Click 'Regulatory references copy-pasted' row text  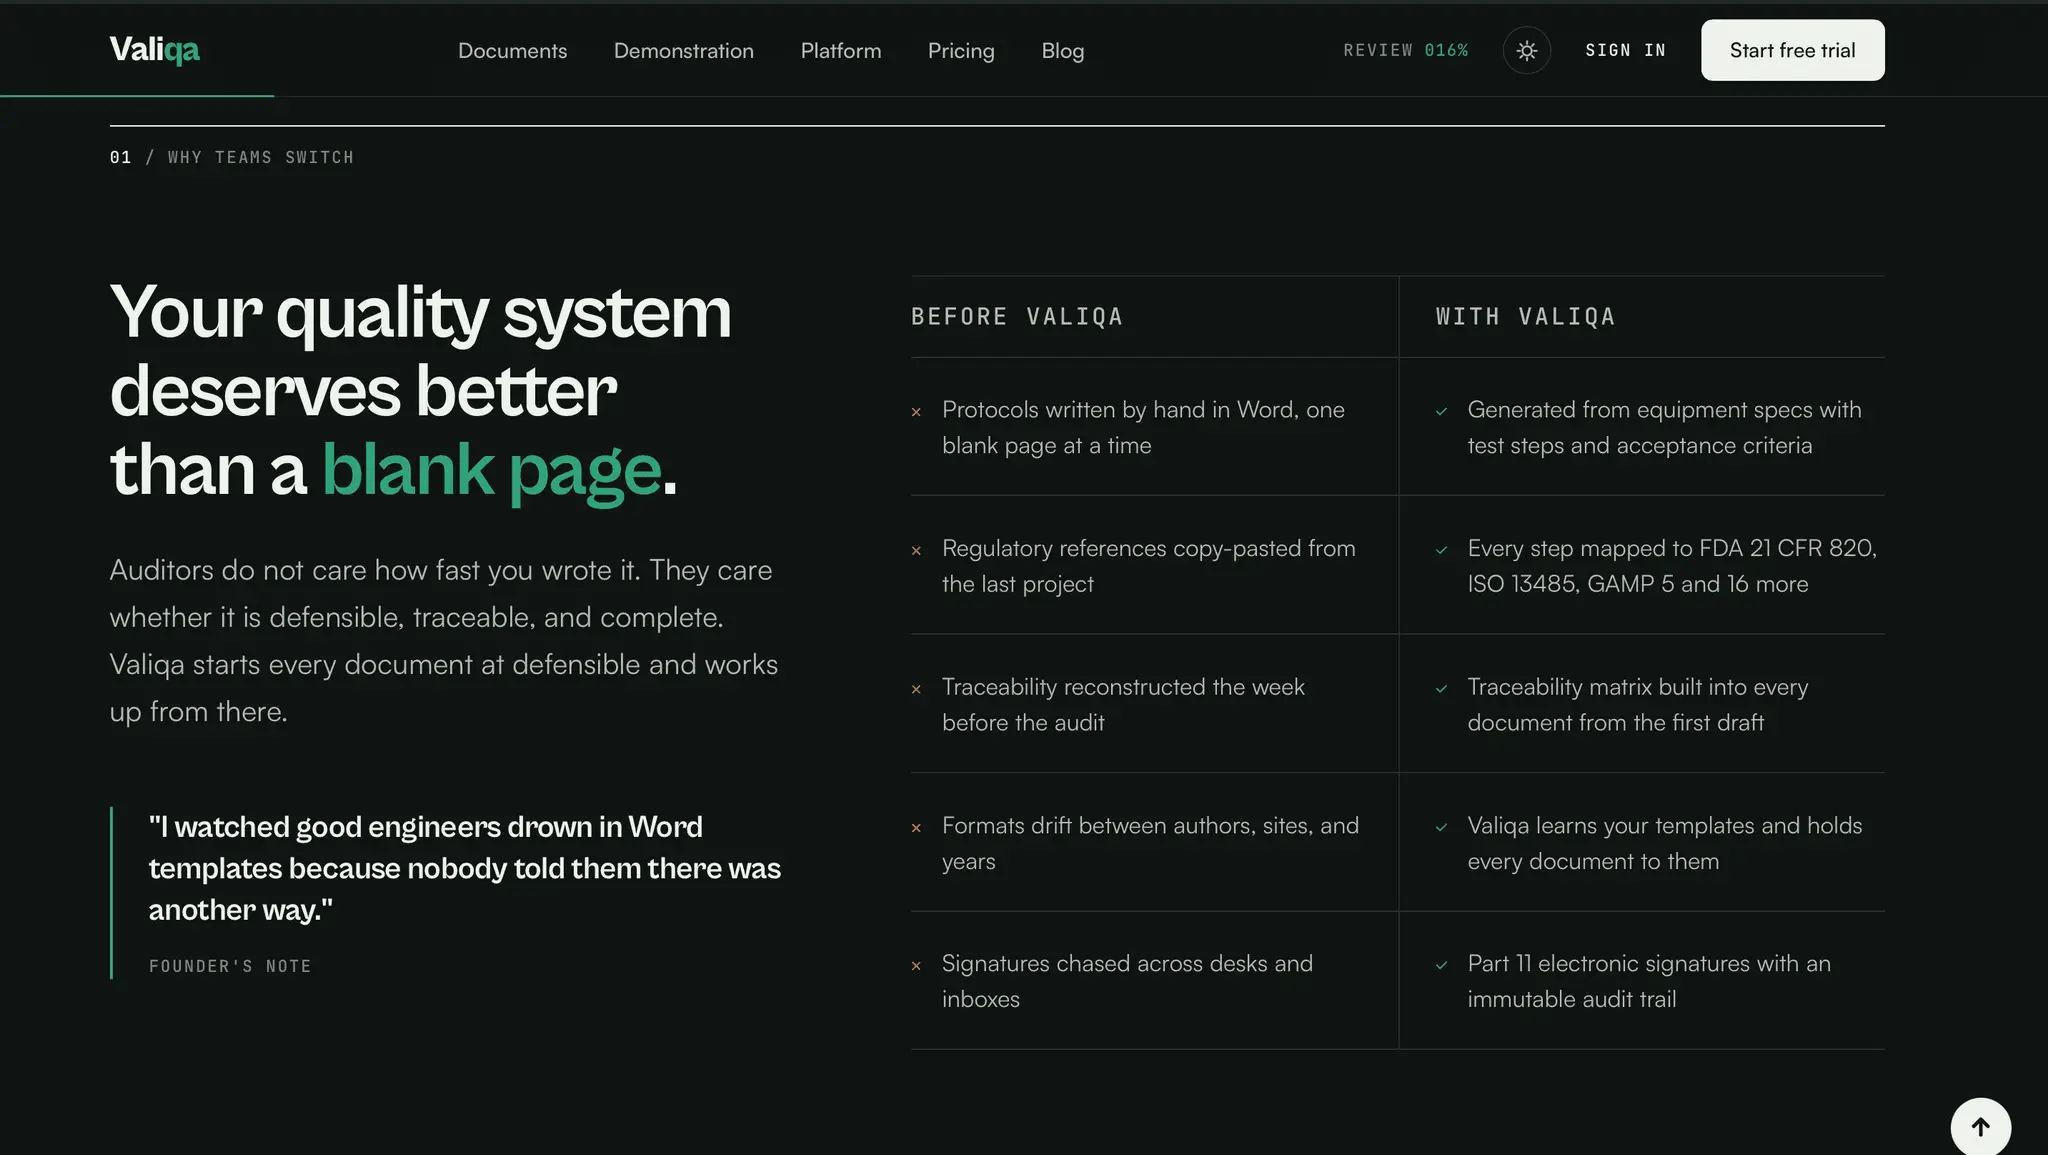point(1149,566)
